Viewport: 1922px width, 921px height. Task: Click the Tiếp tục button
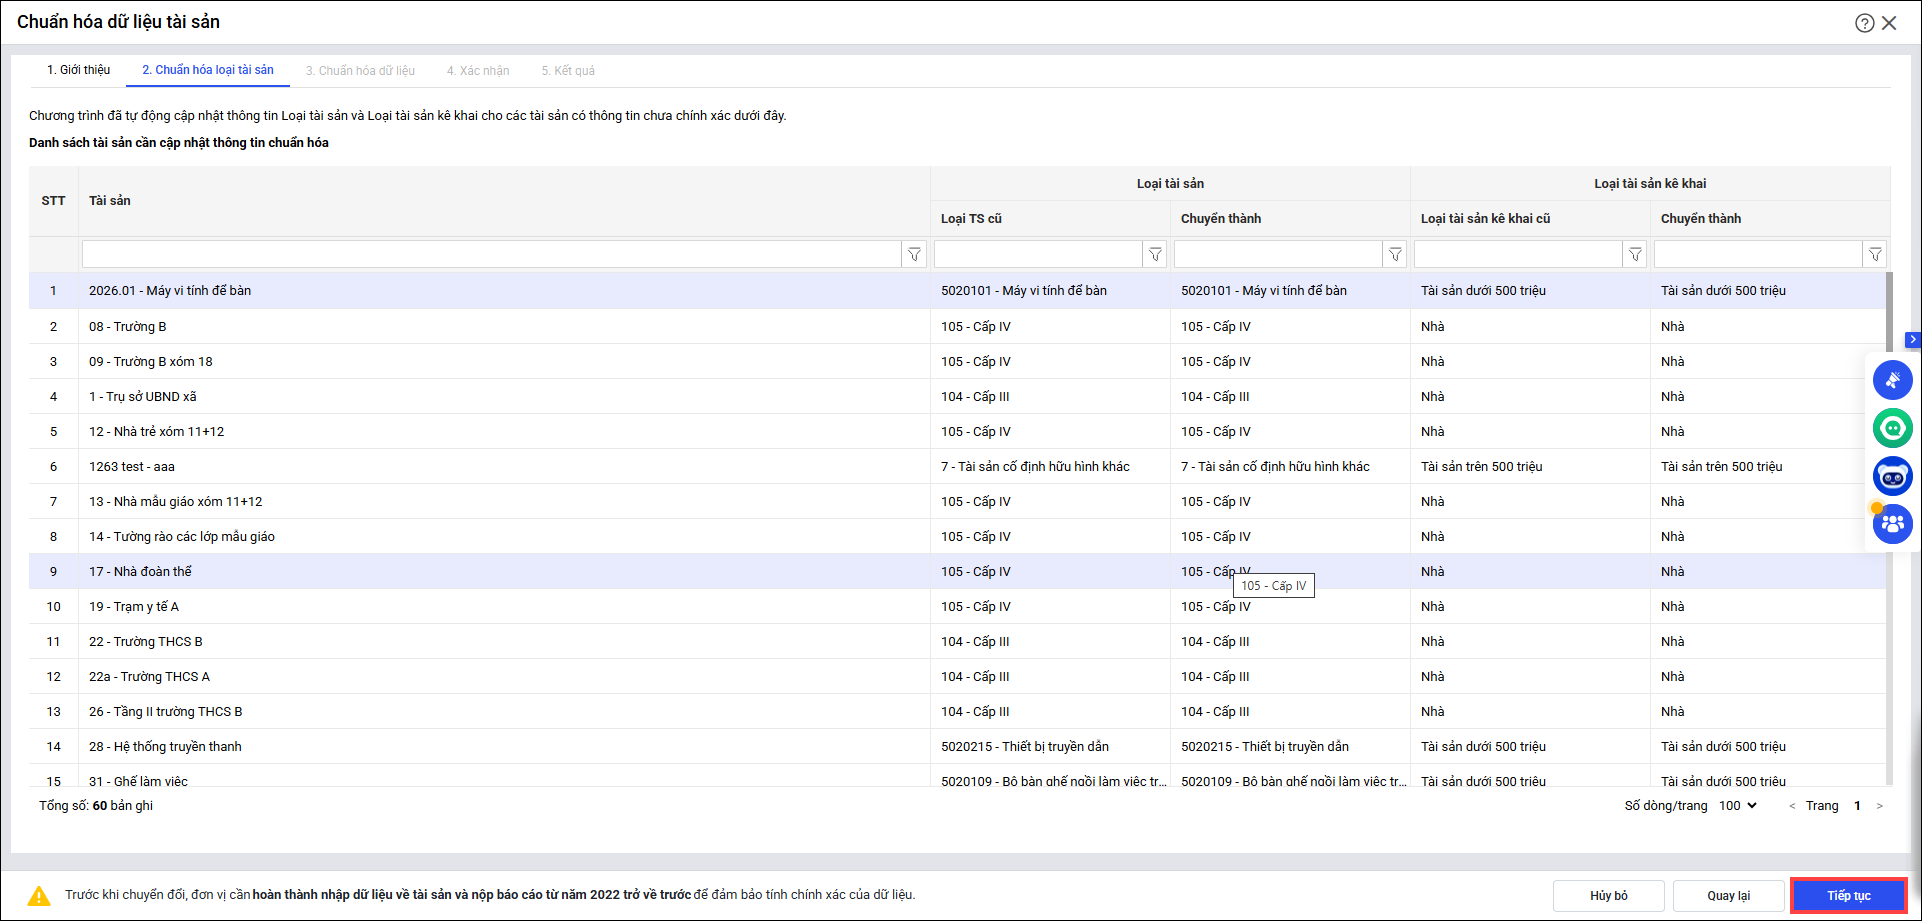coord(1848,895)
